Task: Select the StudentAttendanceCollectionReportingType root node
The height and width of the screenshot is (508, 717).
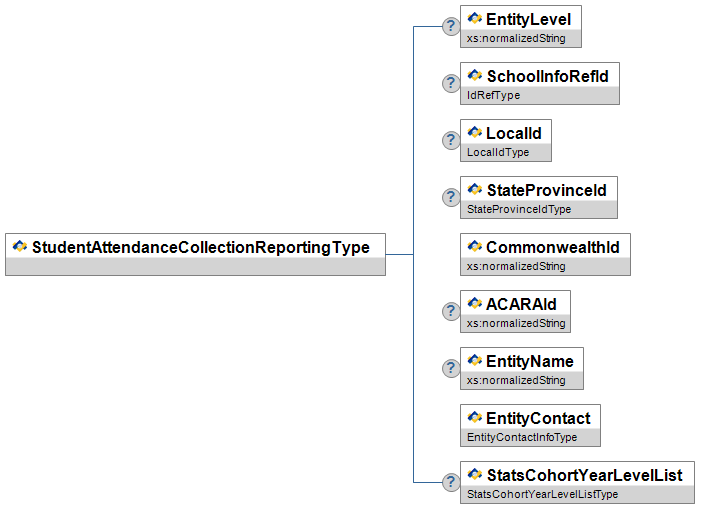Action: point(200,247)
